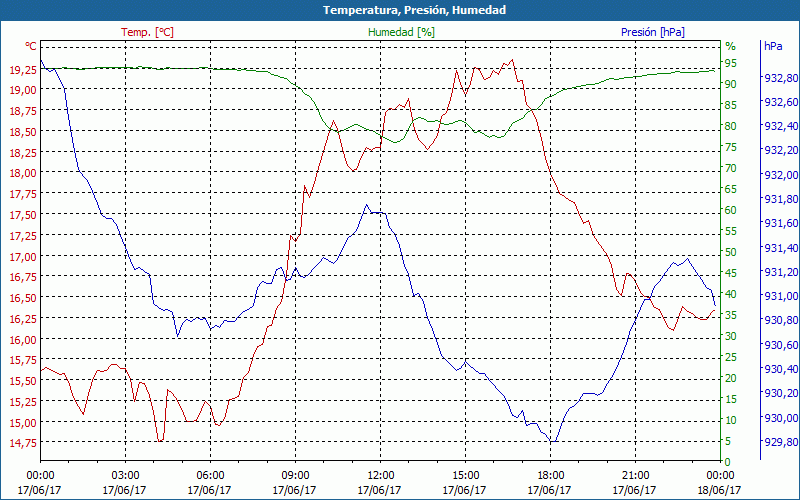The width and height of the screenshot is (800, 500).
Task: Click time axis label '00:00 18/06/17'
Action: tap(719, 483)
